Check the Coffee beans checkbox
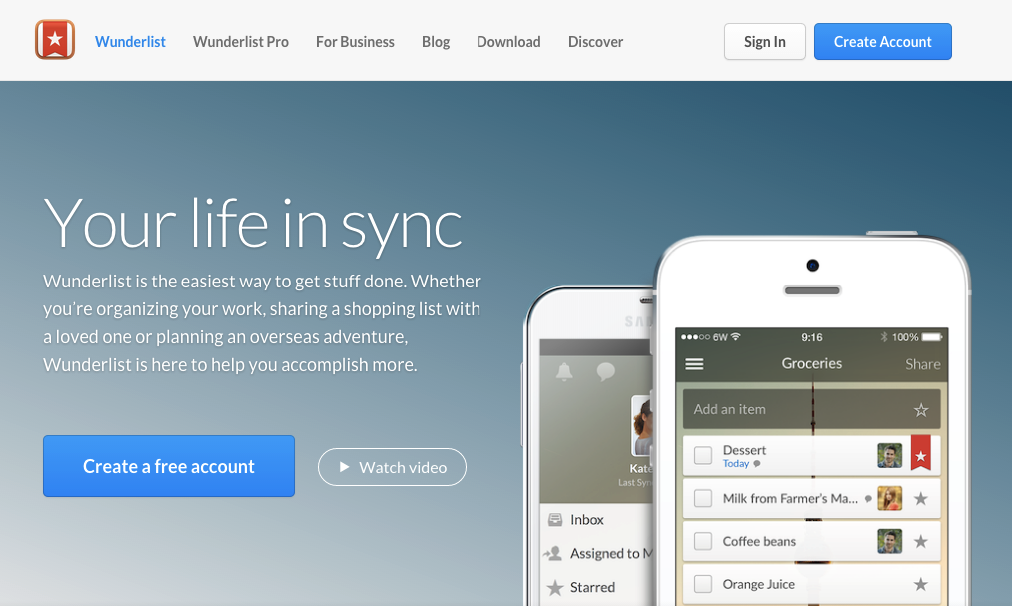 (703, 541)
